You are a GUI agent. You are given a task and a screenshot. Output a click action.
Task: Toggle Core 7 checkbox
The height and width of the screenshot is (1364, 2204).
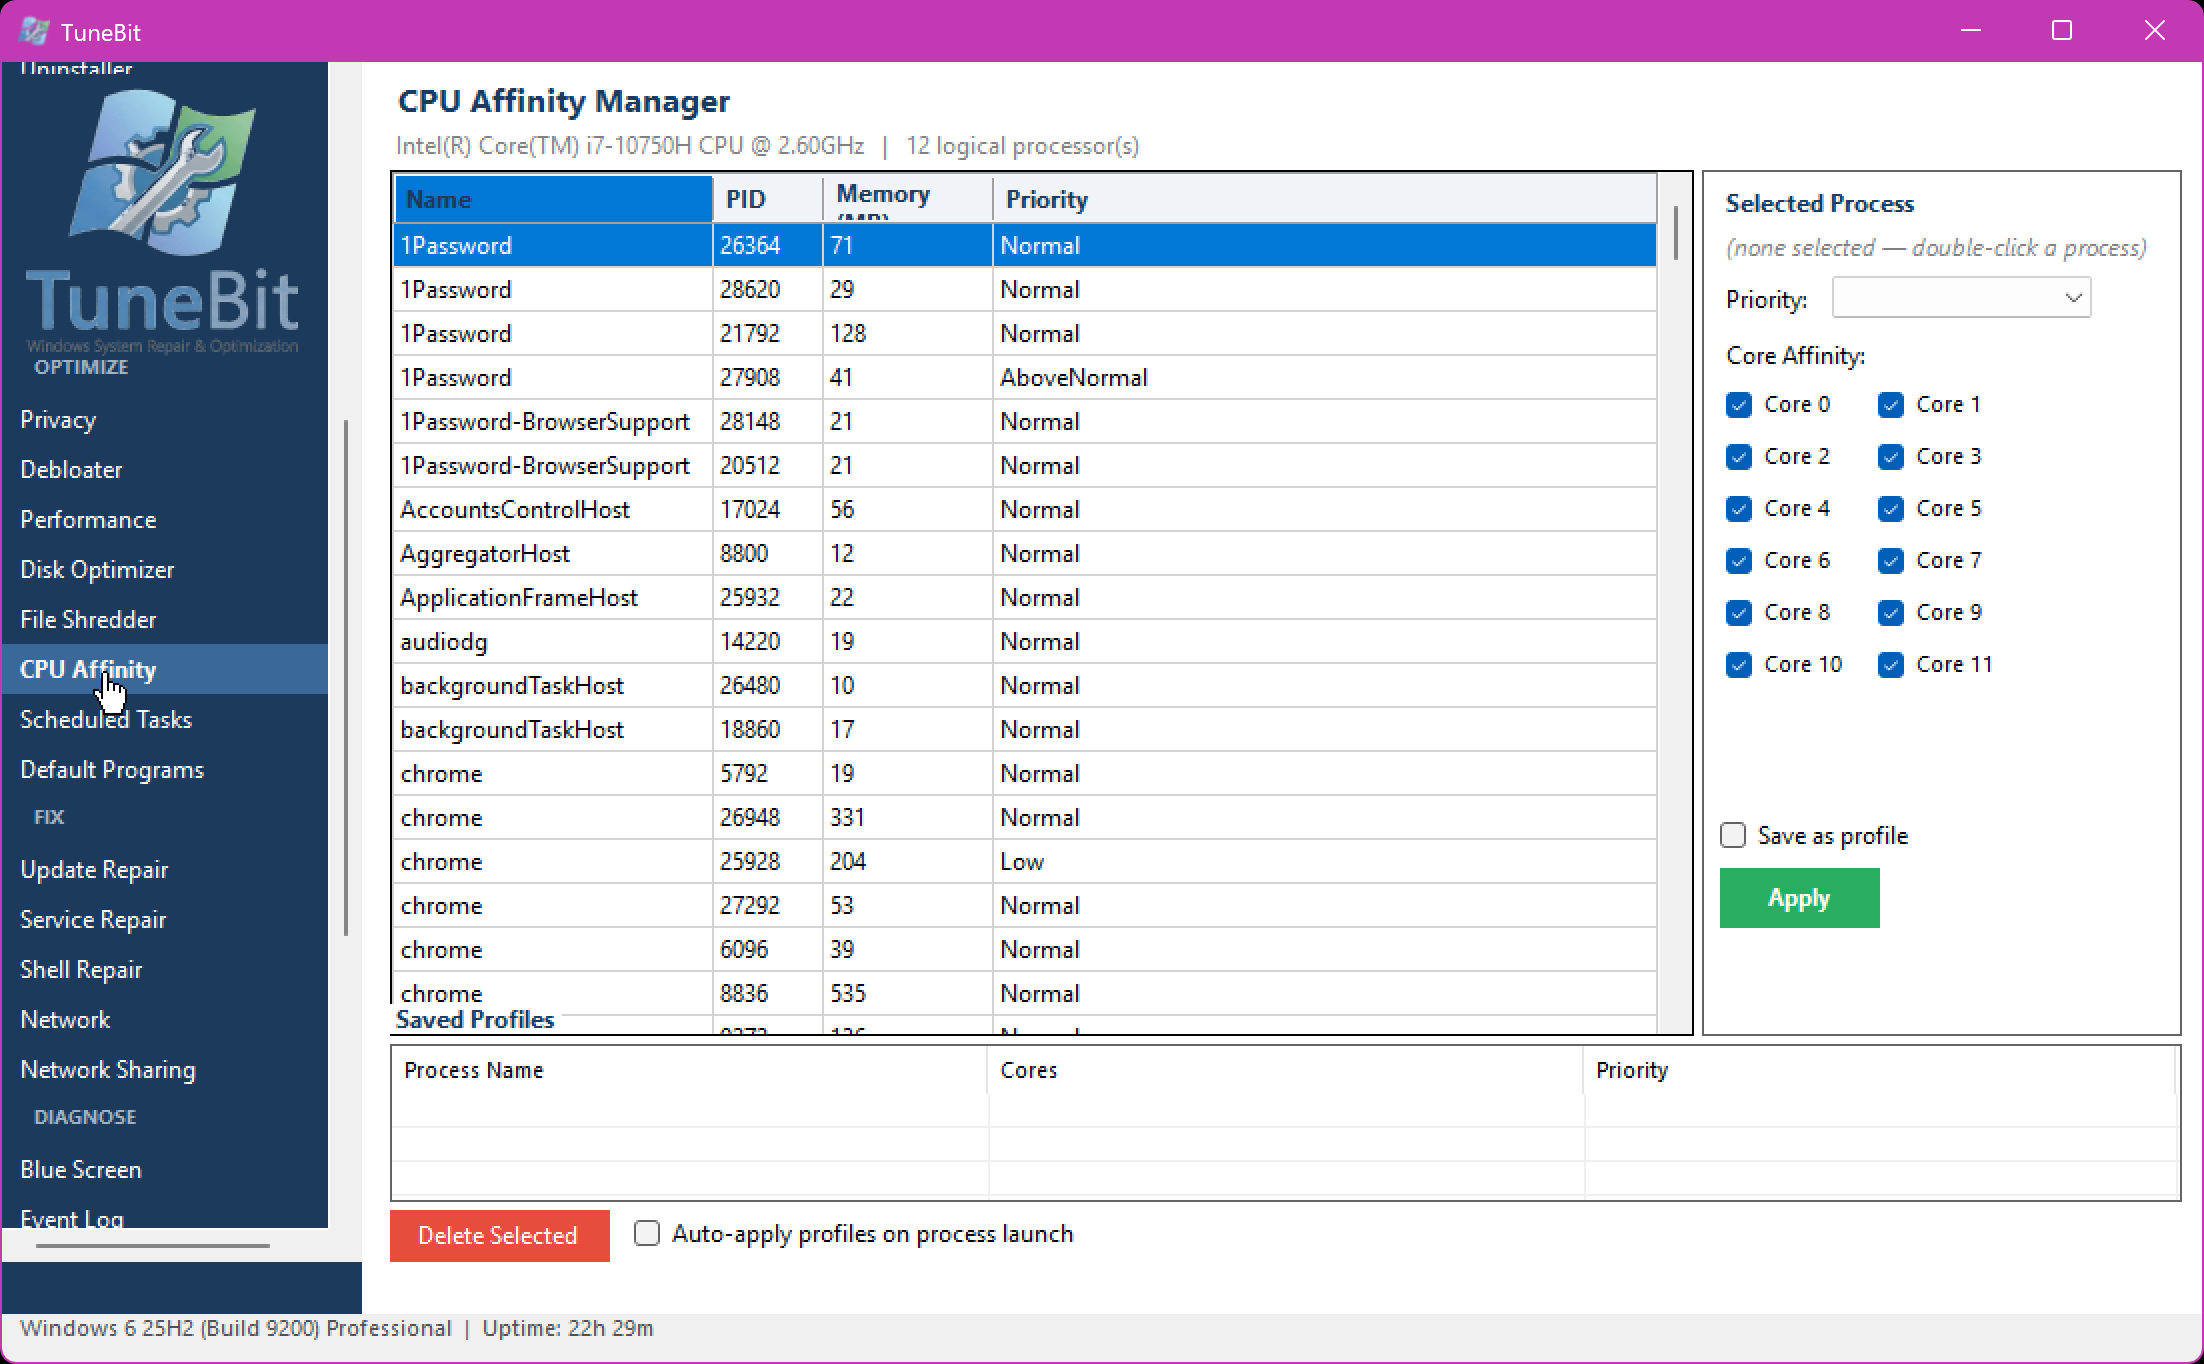pyautogui.click(x=1890, y=561)
